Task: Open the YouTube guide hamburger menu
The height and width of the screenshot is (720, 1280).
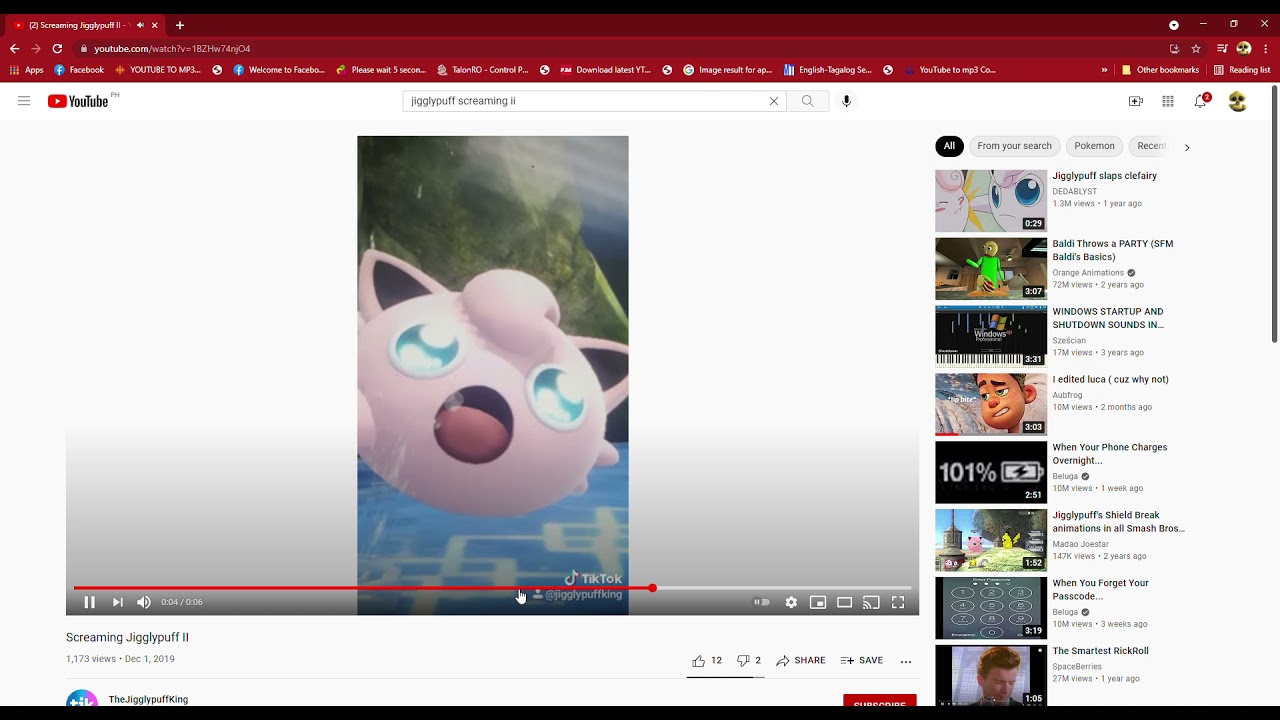Action: pos(24,101)
